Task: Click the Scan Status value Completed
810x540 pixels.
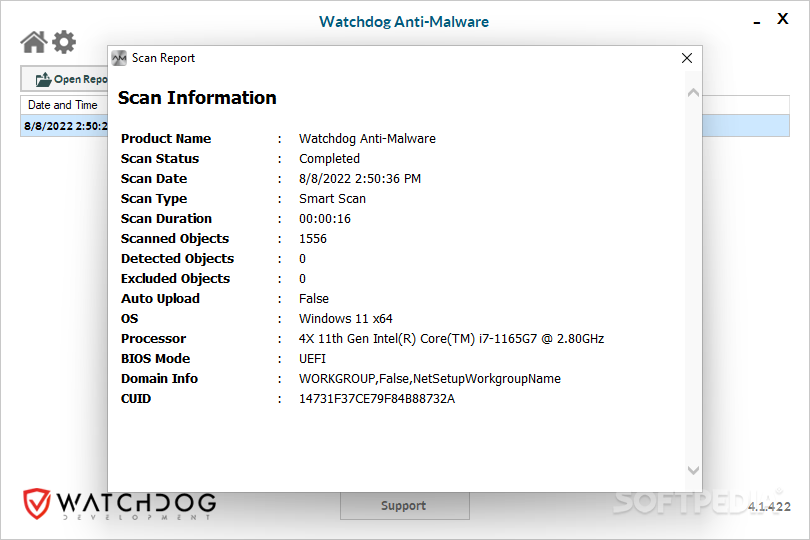Action: click(x=329, y=159)
